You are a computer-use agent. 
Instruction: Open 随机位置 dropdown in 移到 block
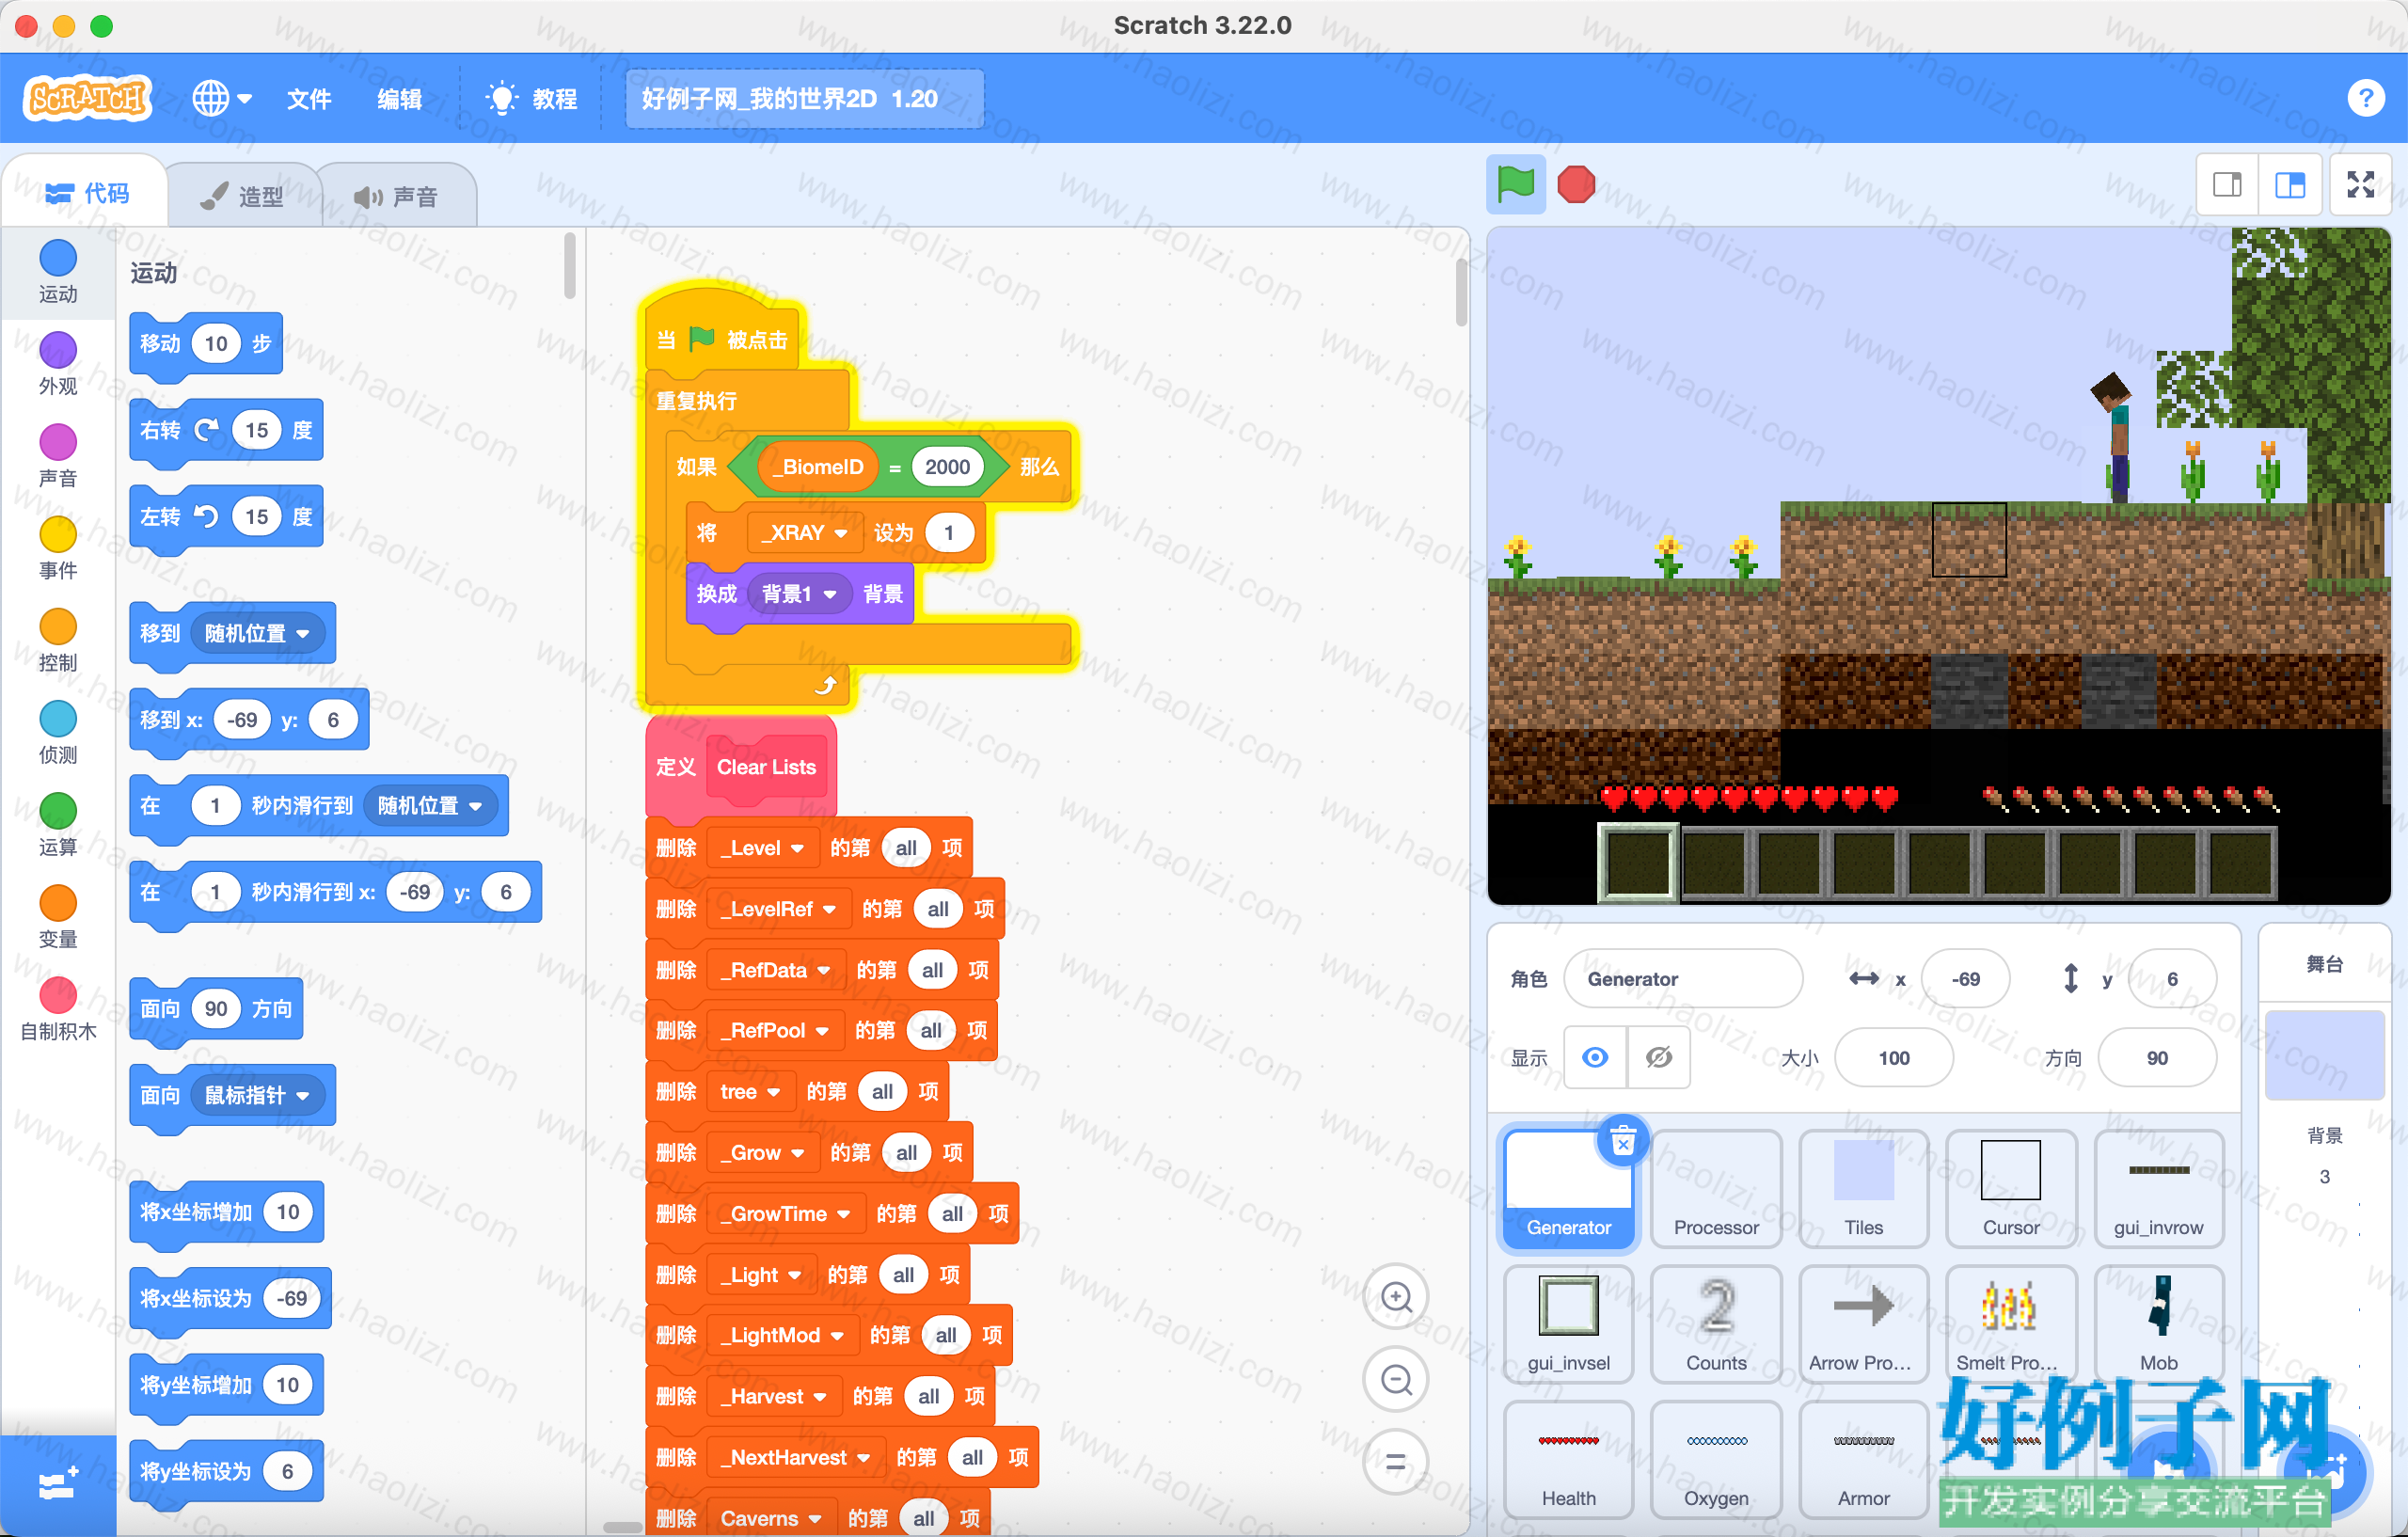click(x=257, y=633)
